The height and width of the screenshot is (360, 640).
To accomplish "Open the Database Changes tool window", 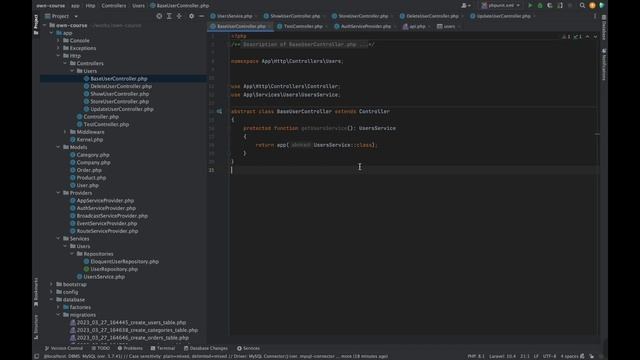I will (206, 349).
